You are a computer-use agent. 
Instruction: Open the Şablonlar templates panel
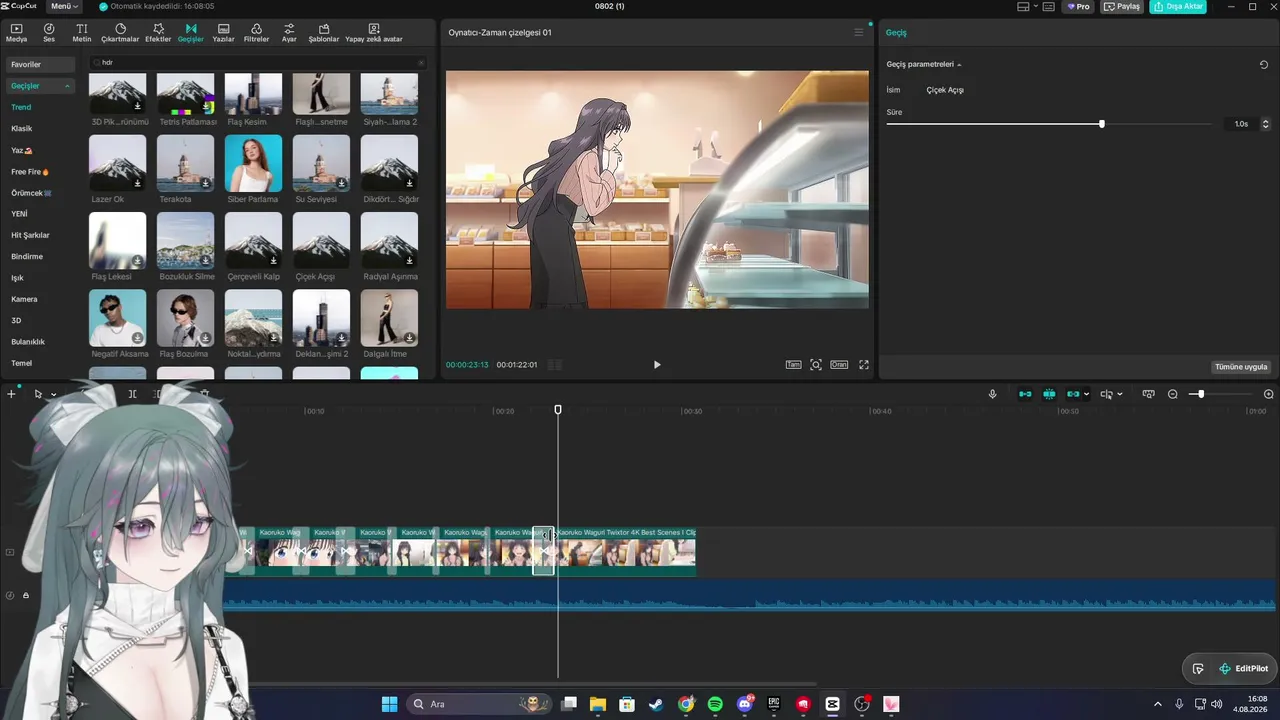(x=324, y=33)
